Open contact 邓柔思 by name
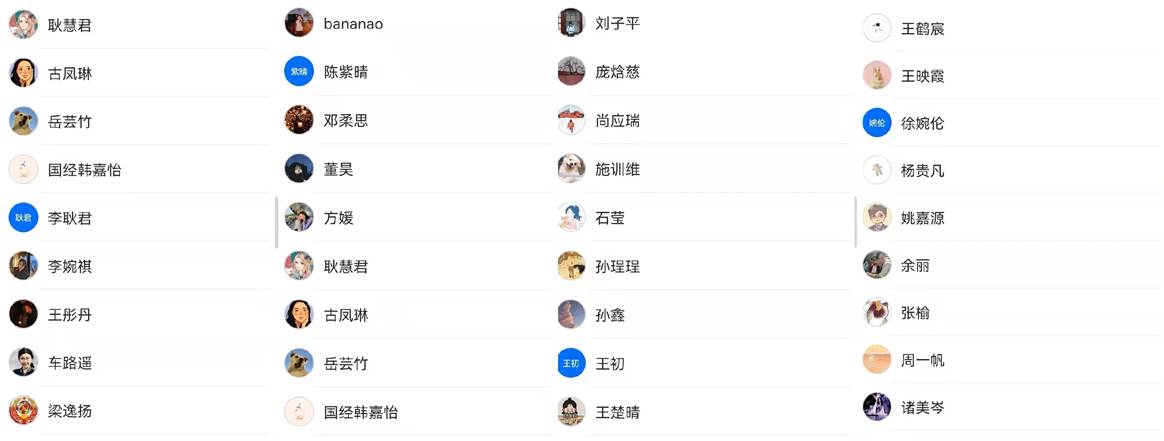 pyautogui.click(x=346, y=120)
